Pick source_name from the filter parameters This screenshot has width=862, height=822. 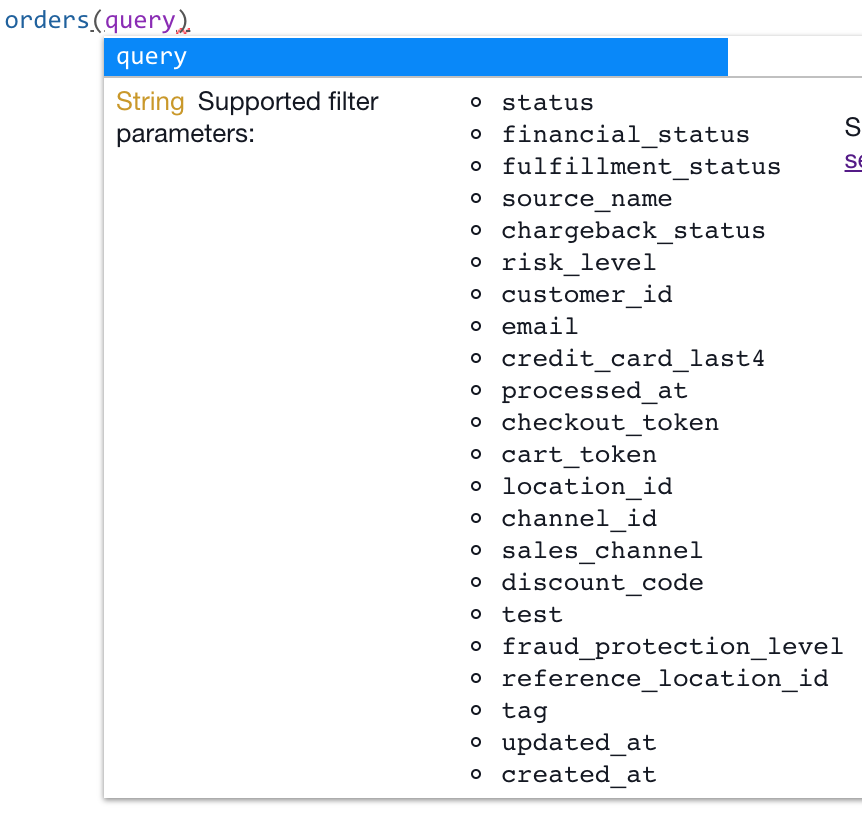[586, 199]
